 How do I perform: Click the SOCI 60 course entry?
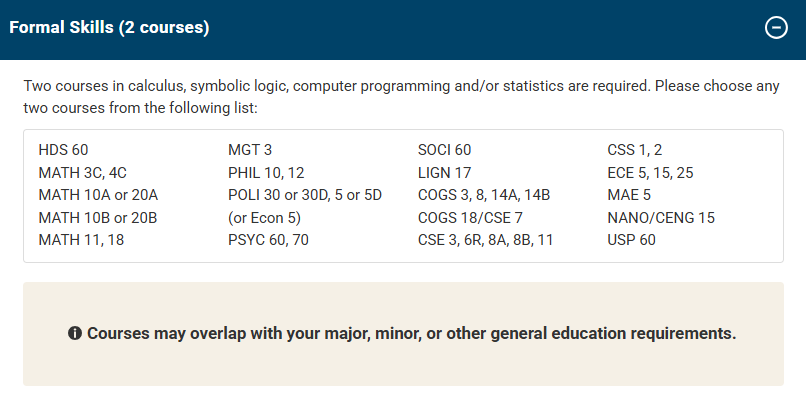444,150
